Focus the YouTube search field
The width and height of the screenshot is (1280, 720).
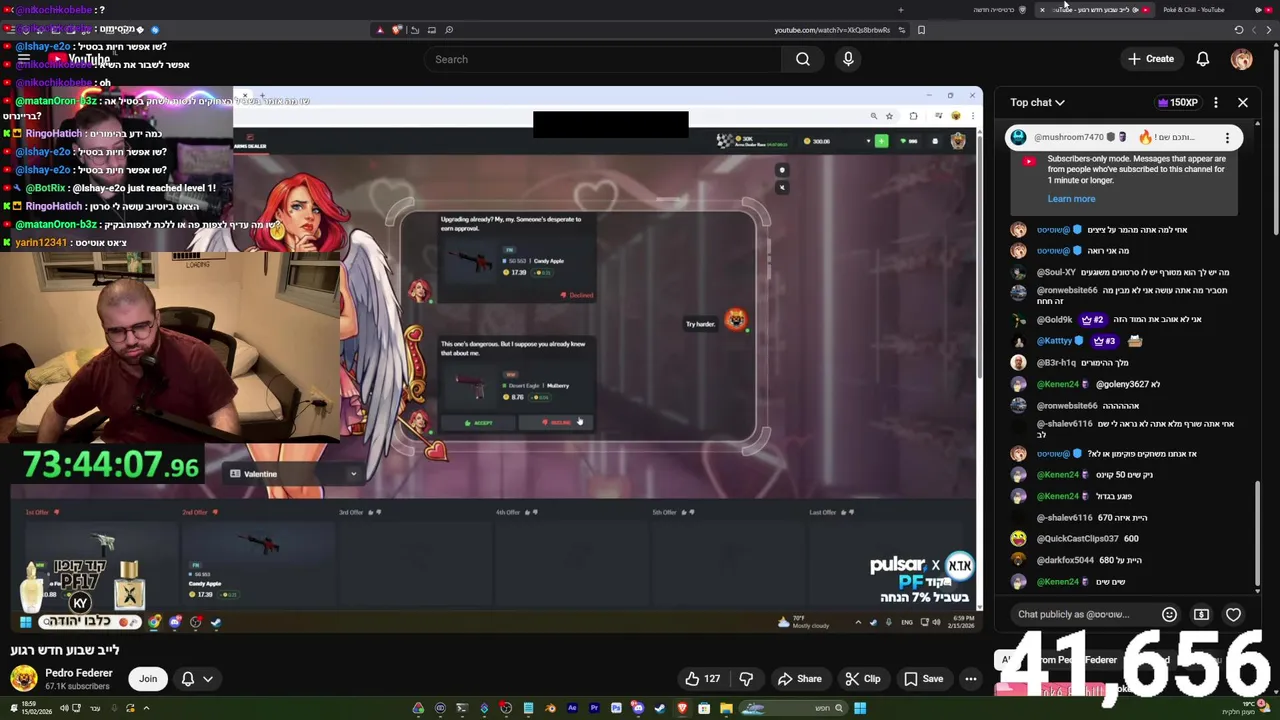pyautogui.click(x=603, y=59)
